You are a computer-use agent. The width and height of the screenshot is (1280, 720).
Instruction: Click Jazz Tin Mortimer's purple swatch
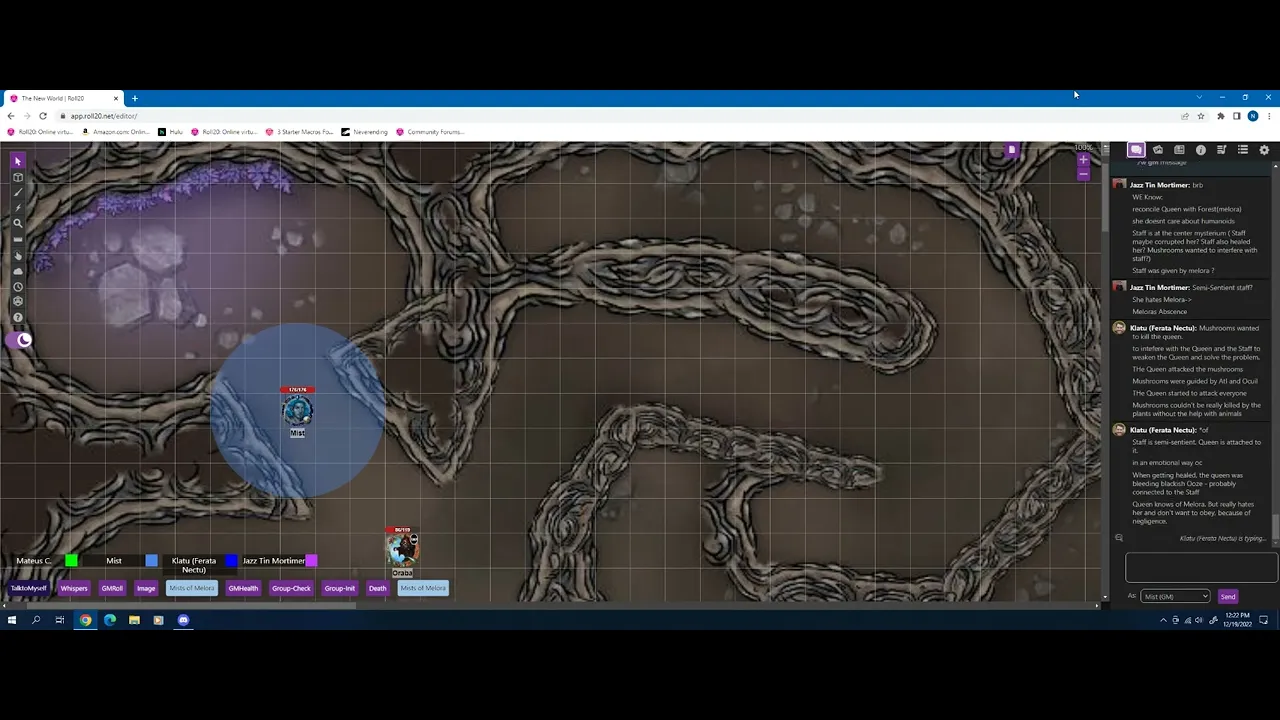tap(311, 561)
